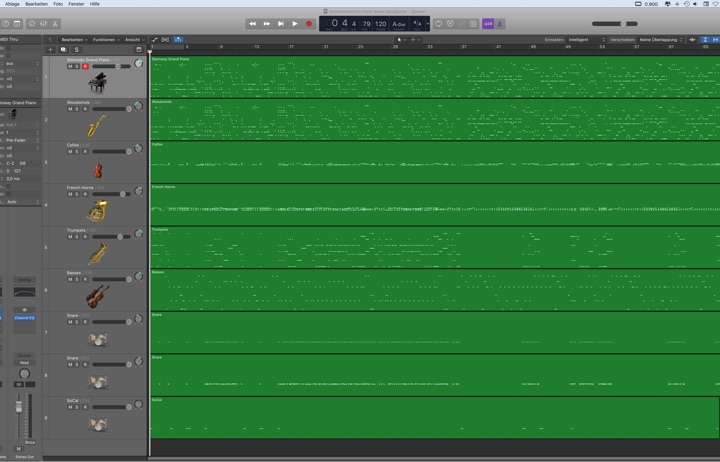720x462 pixels.
Task: Toggle the global Solo S button above tracks
Action: click(x=76, y=49)
